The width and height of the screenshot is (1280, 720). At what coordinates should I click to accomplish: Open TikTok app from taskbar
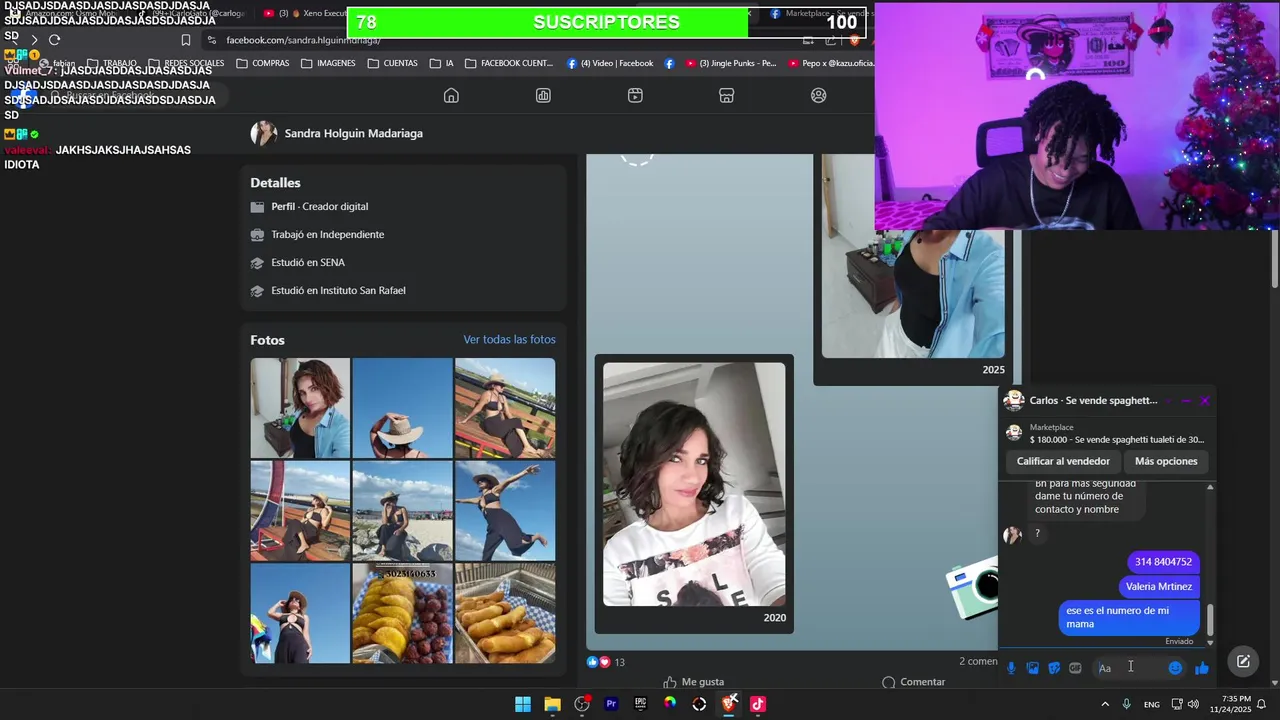[758, 704]
